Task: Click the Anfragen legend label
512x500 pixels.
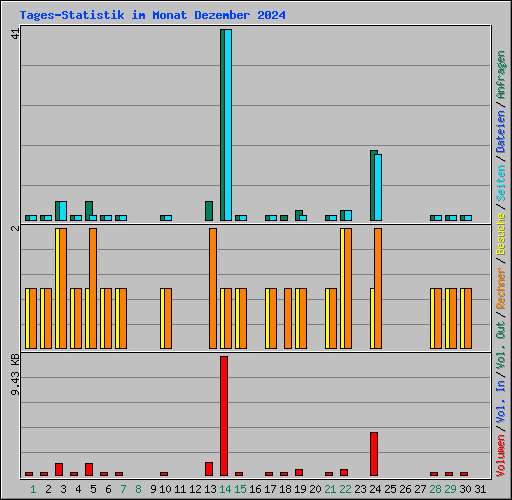Action: click(x=501, y=75)
